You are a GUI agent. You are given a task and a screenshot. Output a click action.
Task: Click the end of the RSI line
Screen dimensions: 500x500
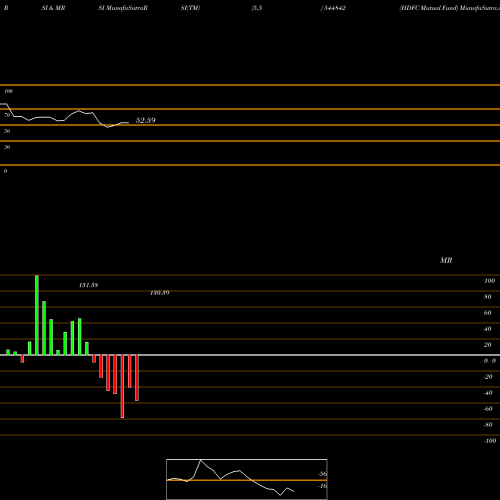click(128, 123)
